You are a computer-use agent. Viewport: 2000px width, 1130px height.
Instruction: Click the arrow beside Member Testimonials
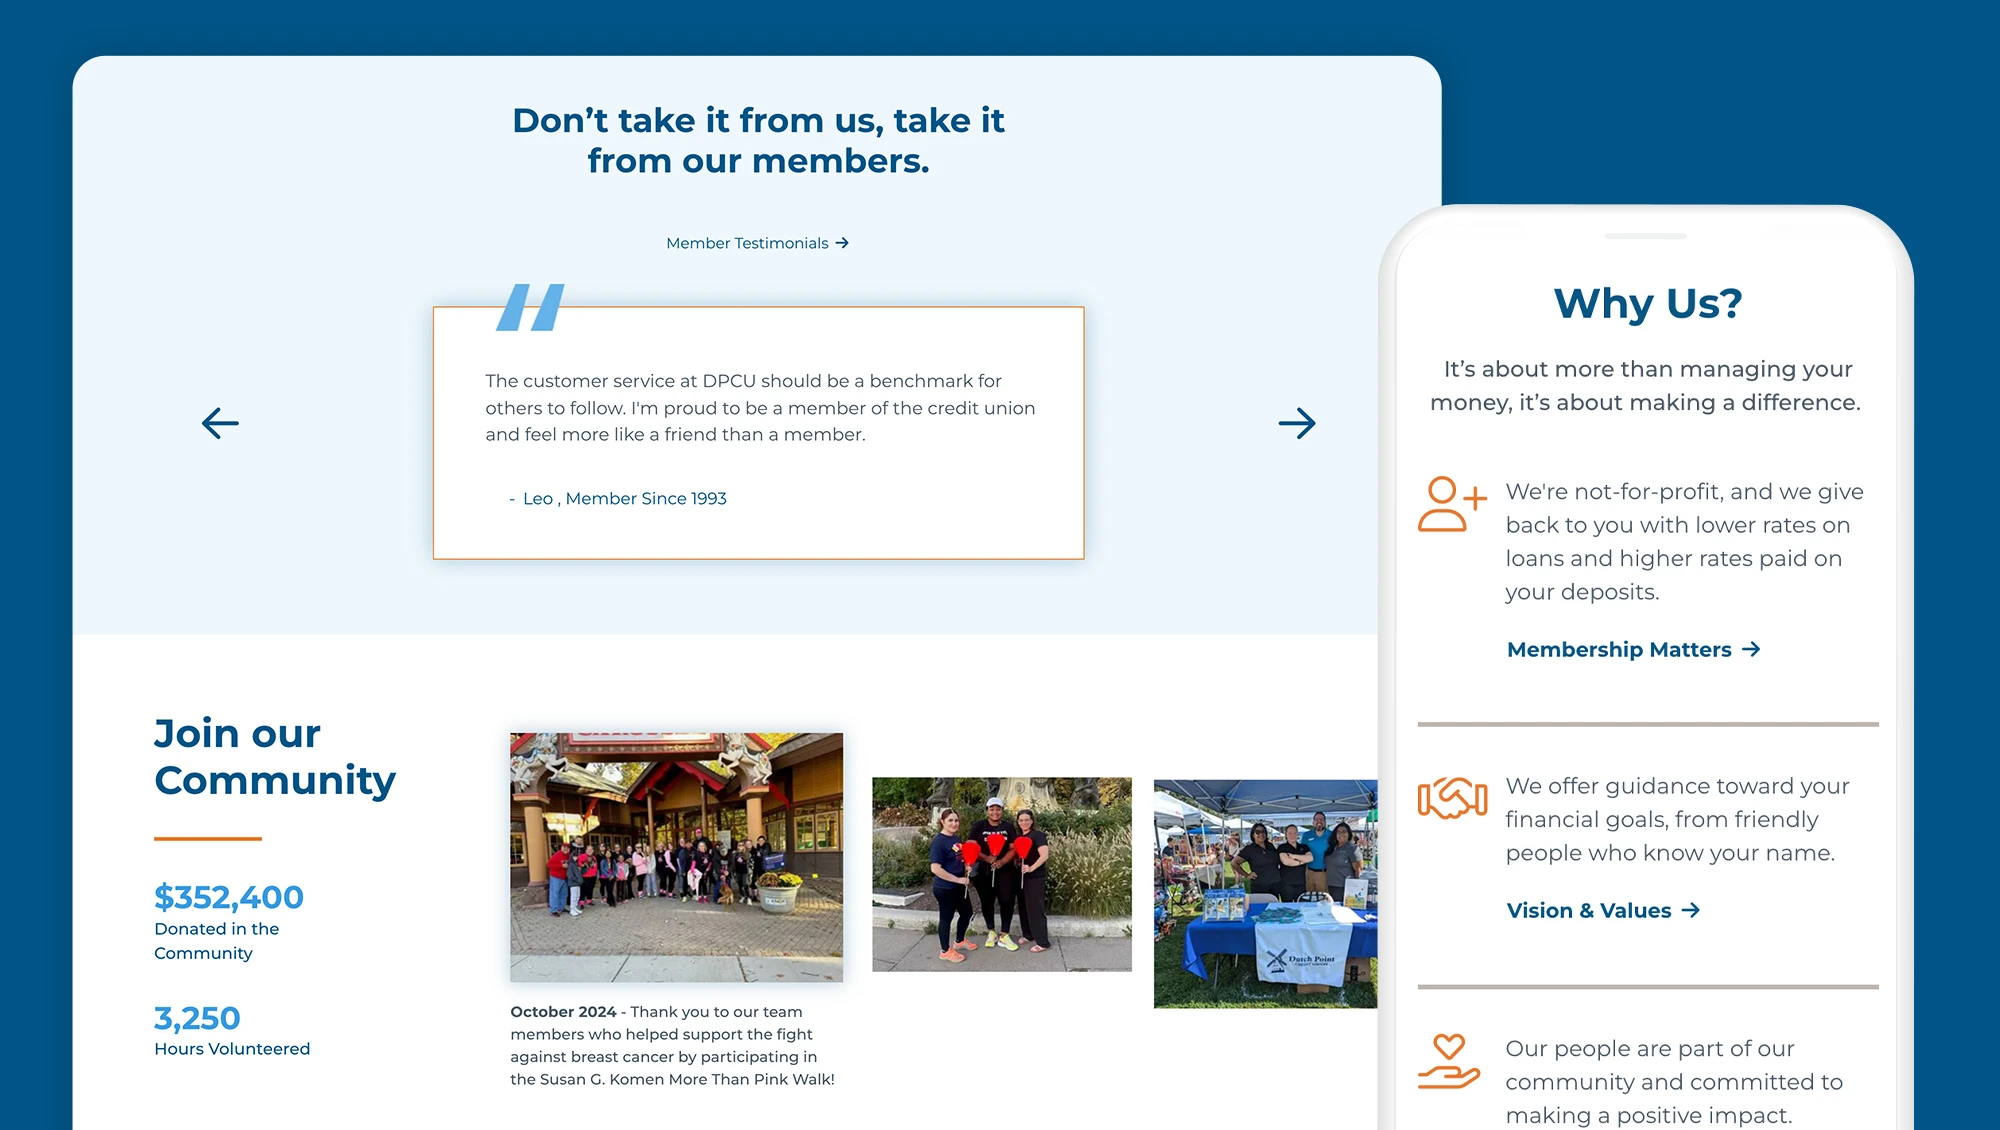[842, 243]
